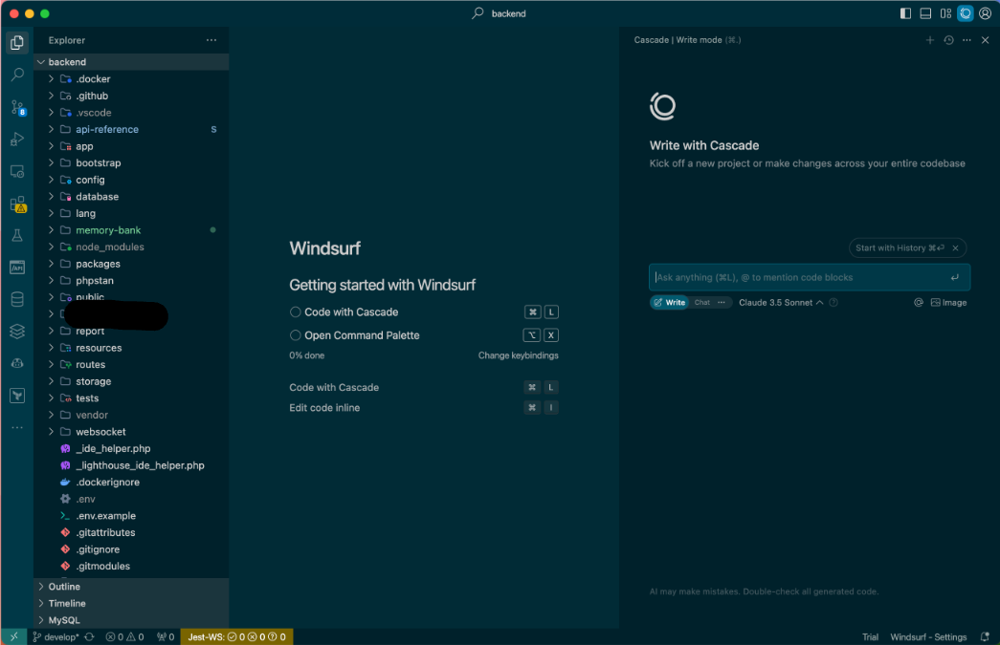Open notifications bell in status bar
1000x645 pixels.
(x=985, y=637)
